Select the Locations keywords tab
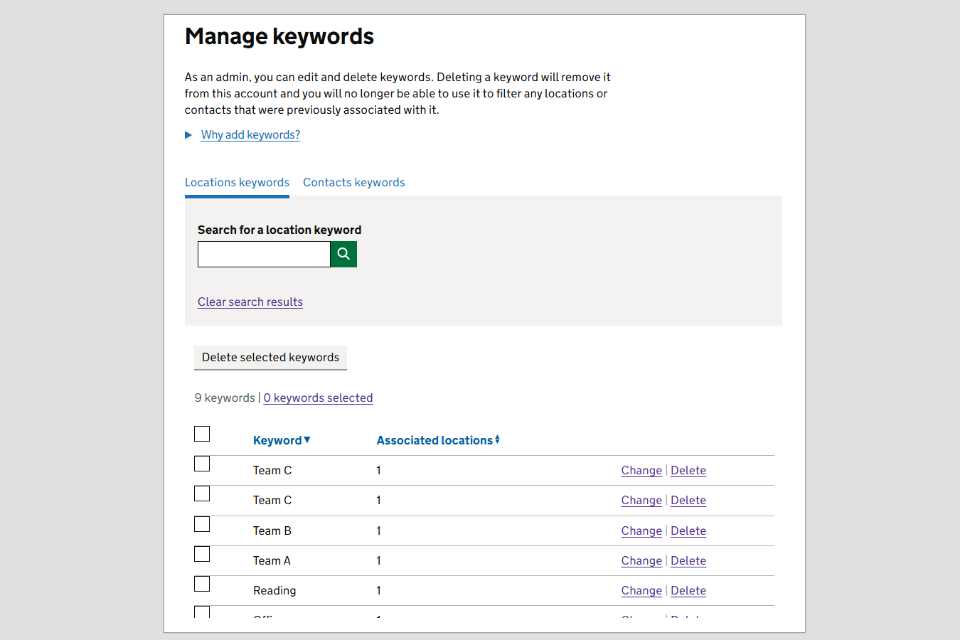 pyautogui.click(x=237, y=183)
